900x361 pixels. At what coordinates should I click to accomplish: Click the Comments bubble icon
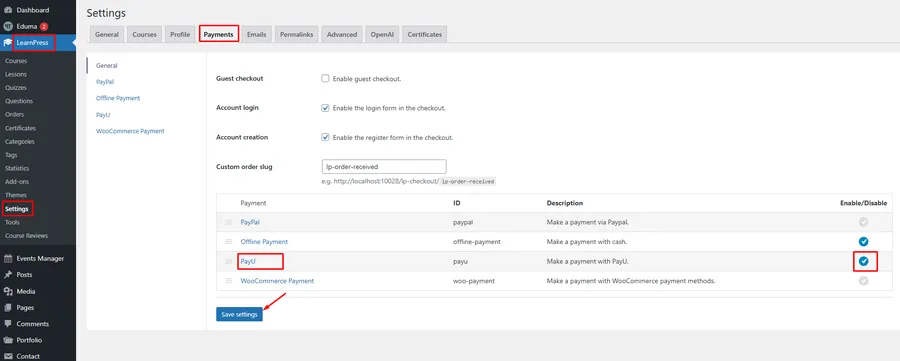pyautogui.click(x=8, y=324)
